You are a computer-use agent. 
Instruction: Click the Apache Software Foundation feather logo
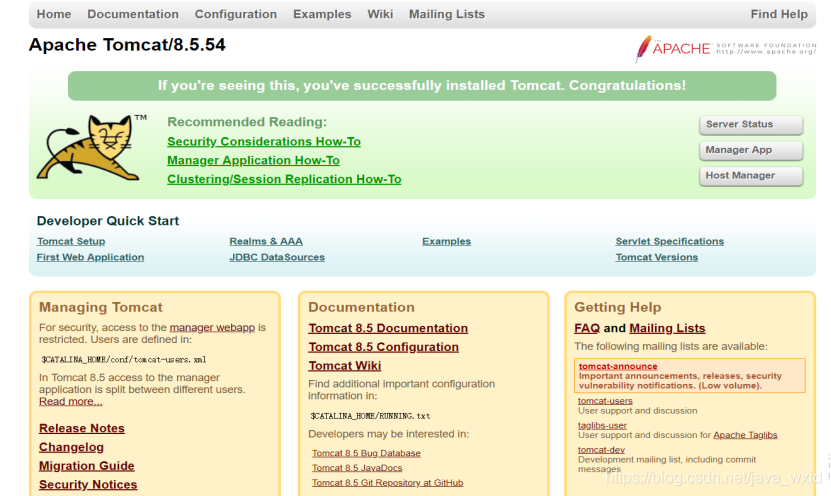click(726, 49)
